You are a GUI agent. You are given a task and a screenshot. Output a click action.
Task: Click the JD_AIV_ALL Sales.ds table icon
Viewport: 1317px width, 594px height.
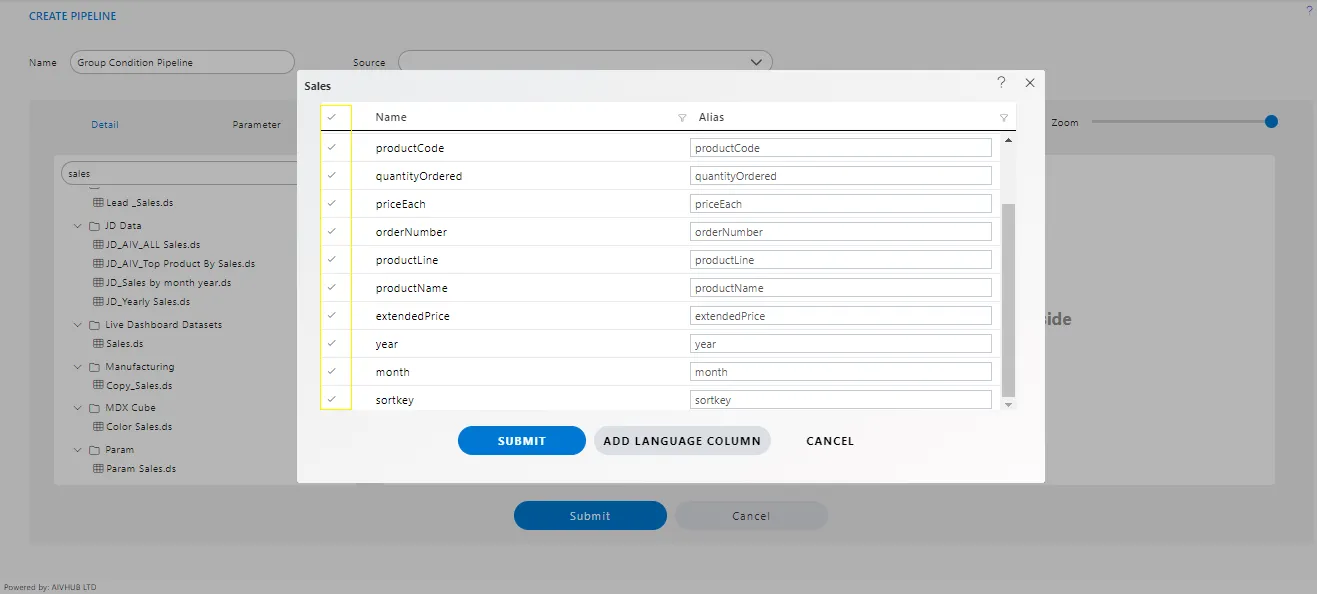pyautogui.click(x=98, y=244)
